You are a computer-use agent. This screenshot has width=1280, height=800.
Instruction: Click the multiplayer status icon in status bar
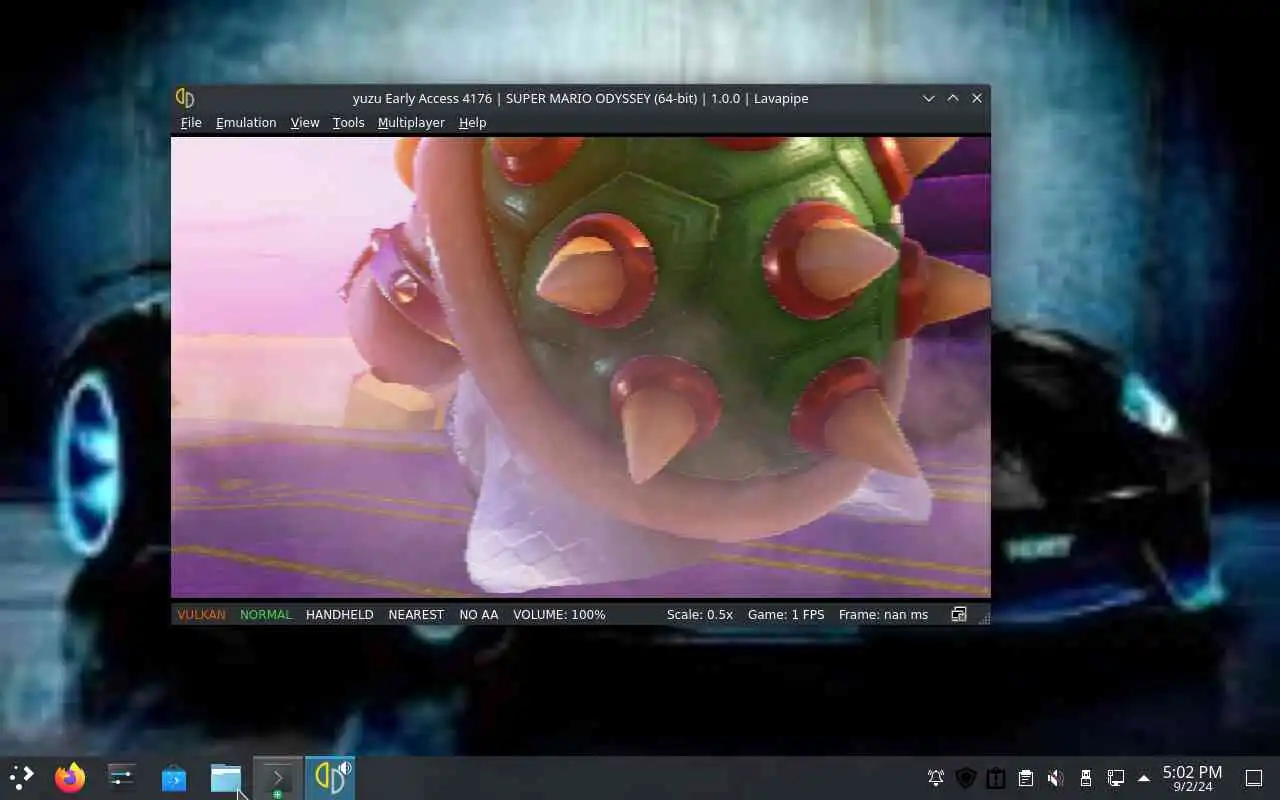click(x=958, y=615)
